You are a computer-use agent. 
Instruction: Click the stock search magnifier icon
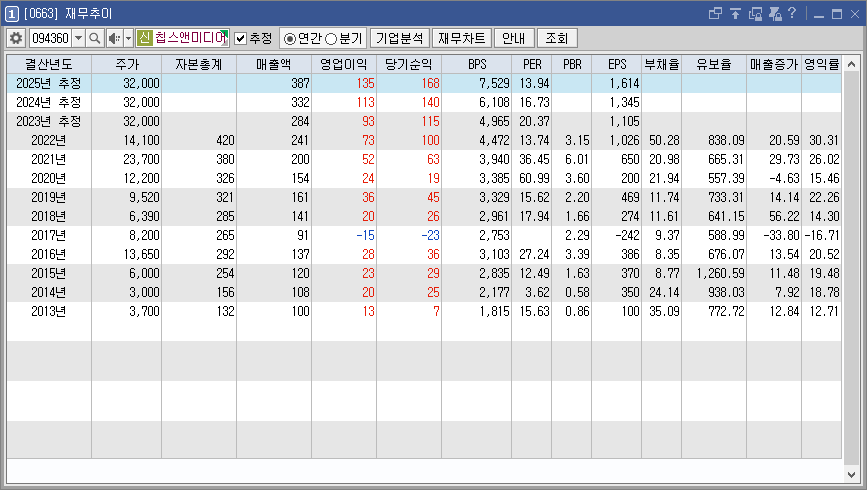pyautogui.click(x=95, y=38)
